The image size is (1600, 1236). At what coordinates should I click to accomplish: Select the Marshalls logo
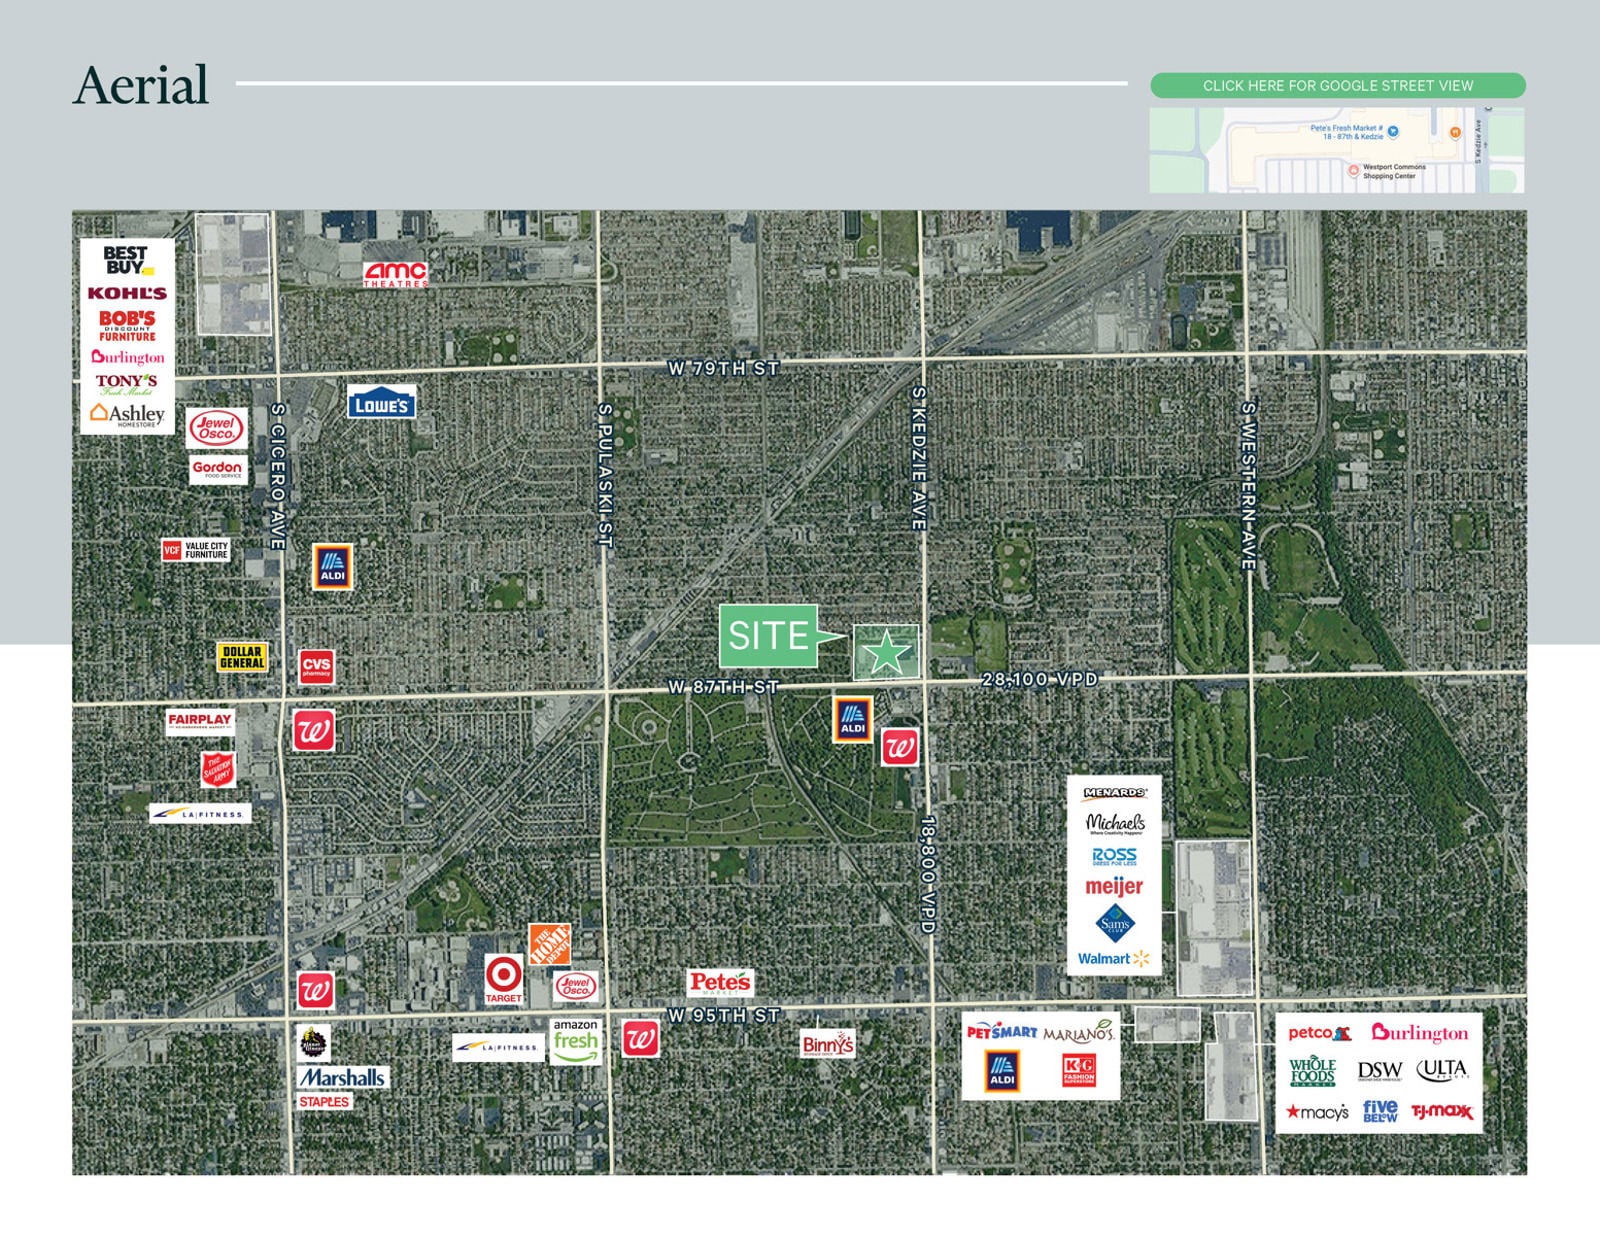(x=342, y=1078)
